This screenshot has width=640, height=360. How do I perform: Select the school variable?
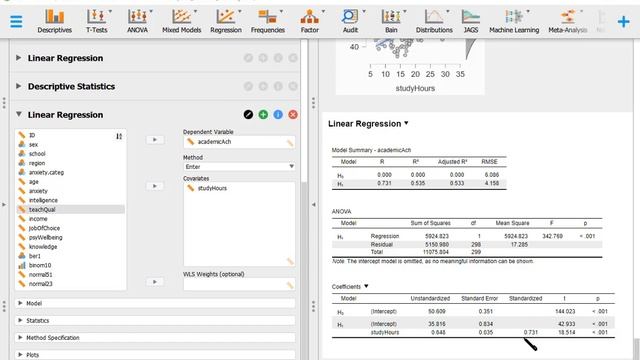(71, 154)
